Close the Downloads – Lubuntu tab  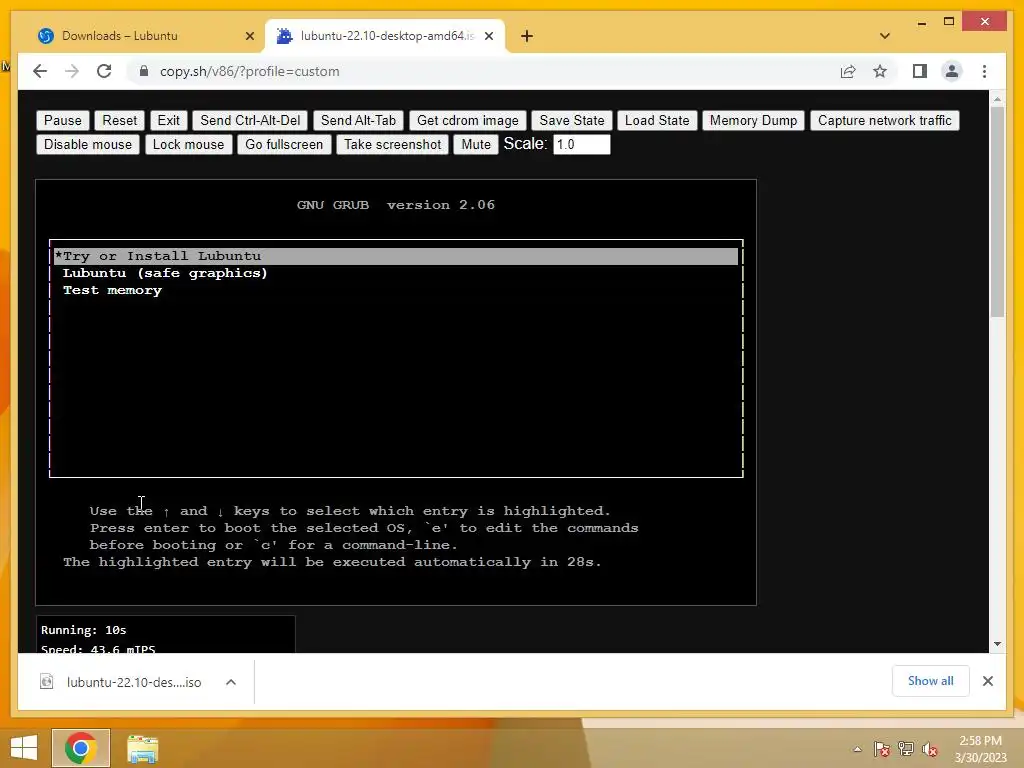249,36
